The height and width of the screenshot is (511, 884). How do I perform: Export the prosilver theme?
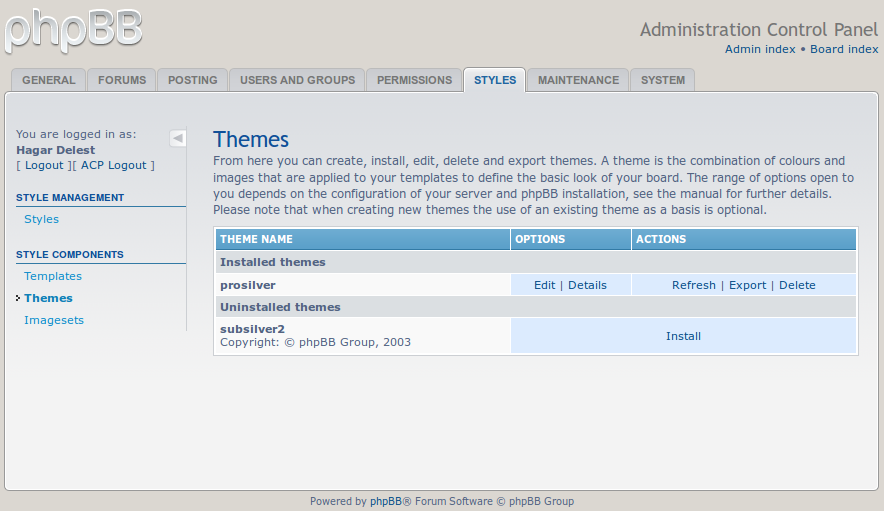[x=747, y=285]
